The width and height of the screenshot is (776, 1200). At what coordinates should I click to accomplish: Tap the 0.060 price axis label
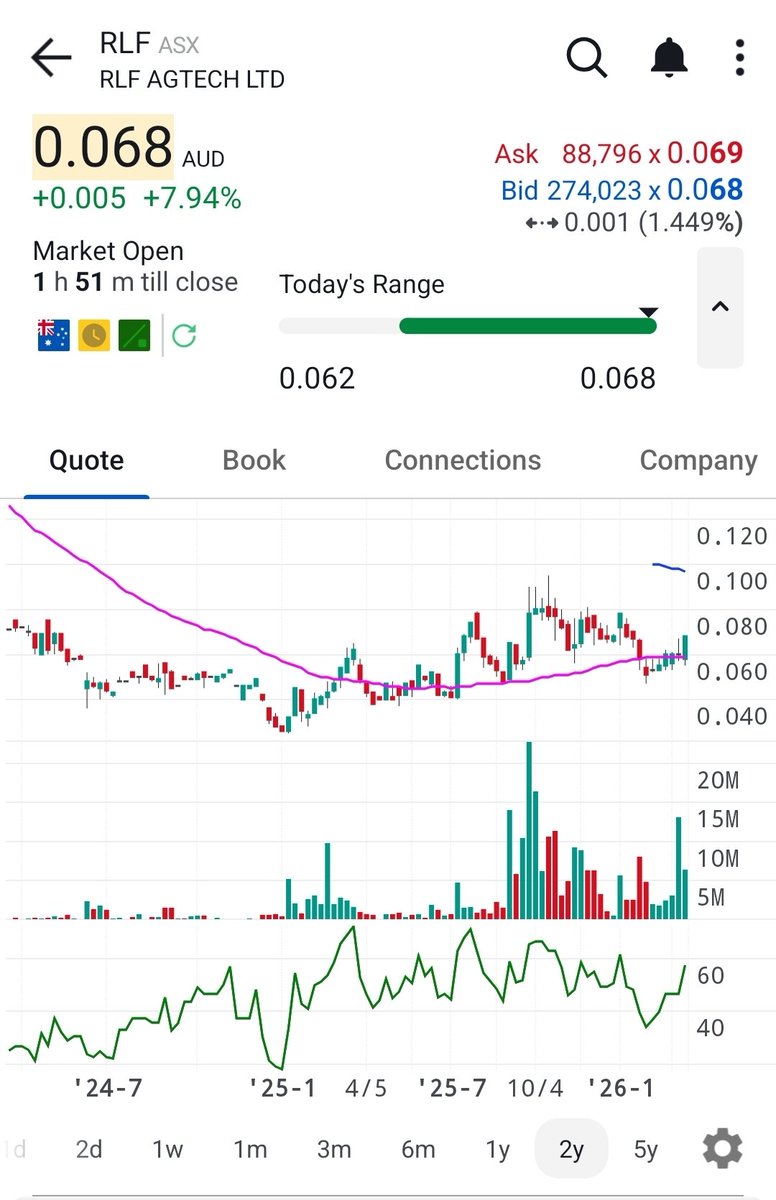pyautogui.click(x=732, y=672)
